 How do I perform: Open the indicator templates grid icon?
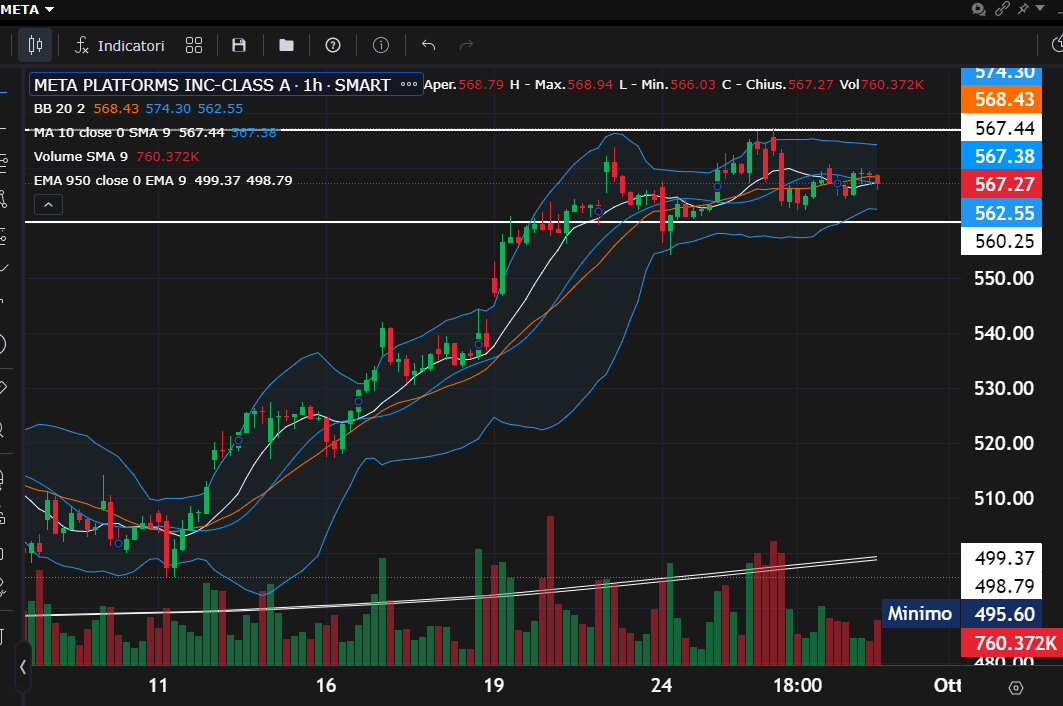(x=194, y=45)
